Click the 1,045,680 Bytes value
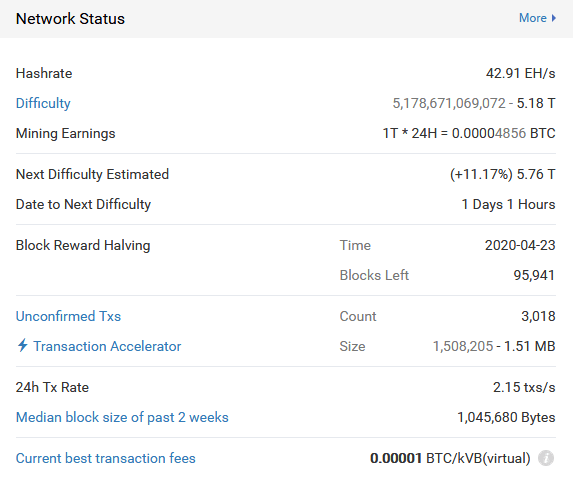The width and height of the screenshot is (573, 482). (506, 417)
